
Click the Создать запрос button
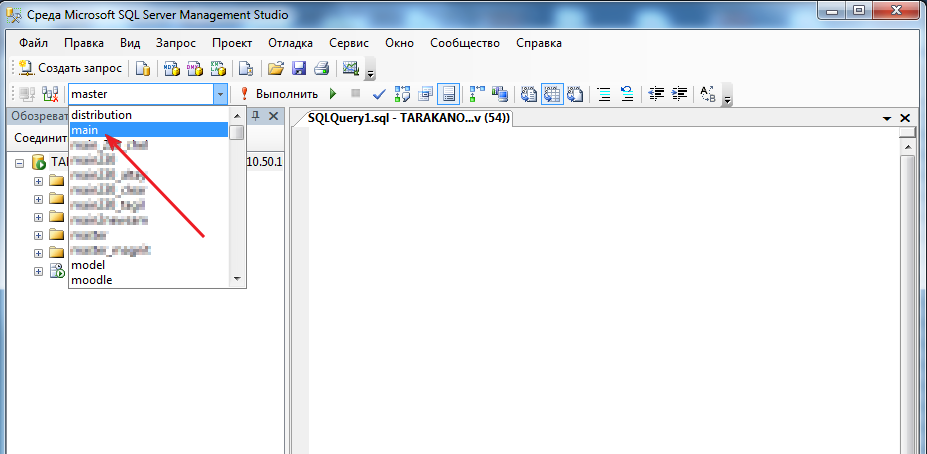click(x=70, y=69)
